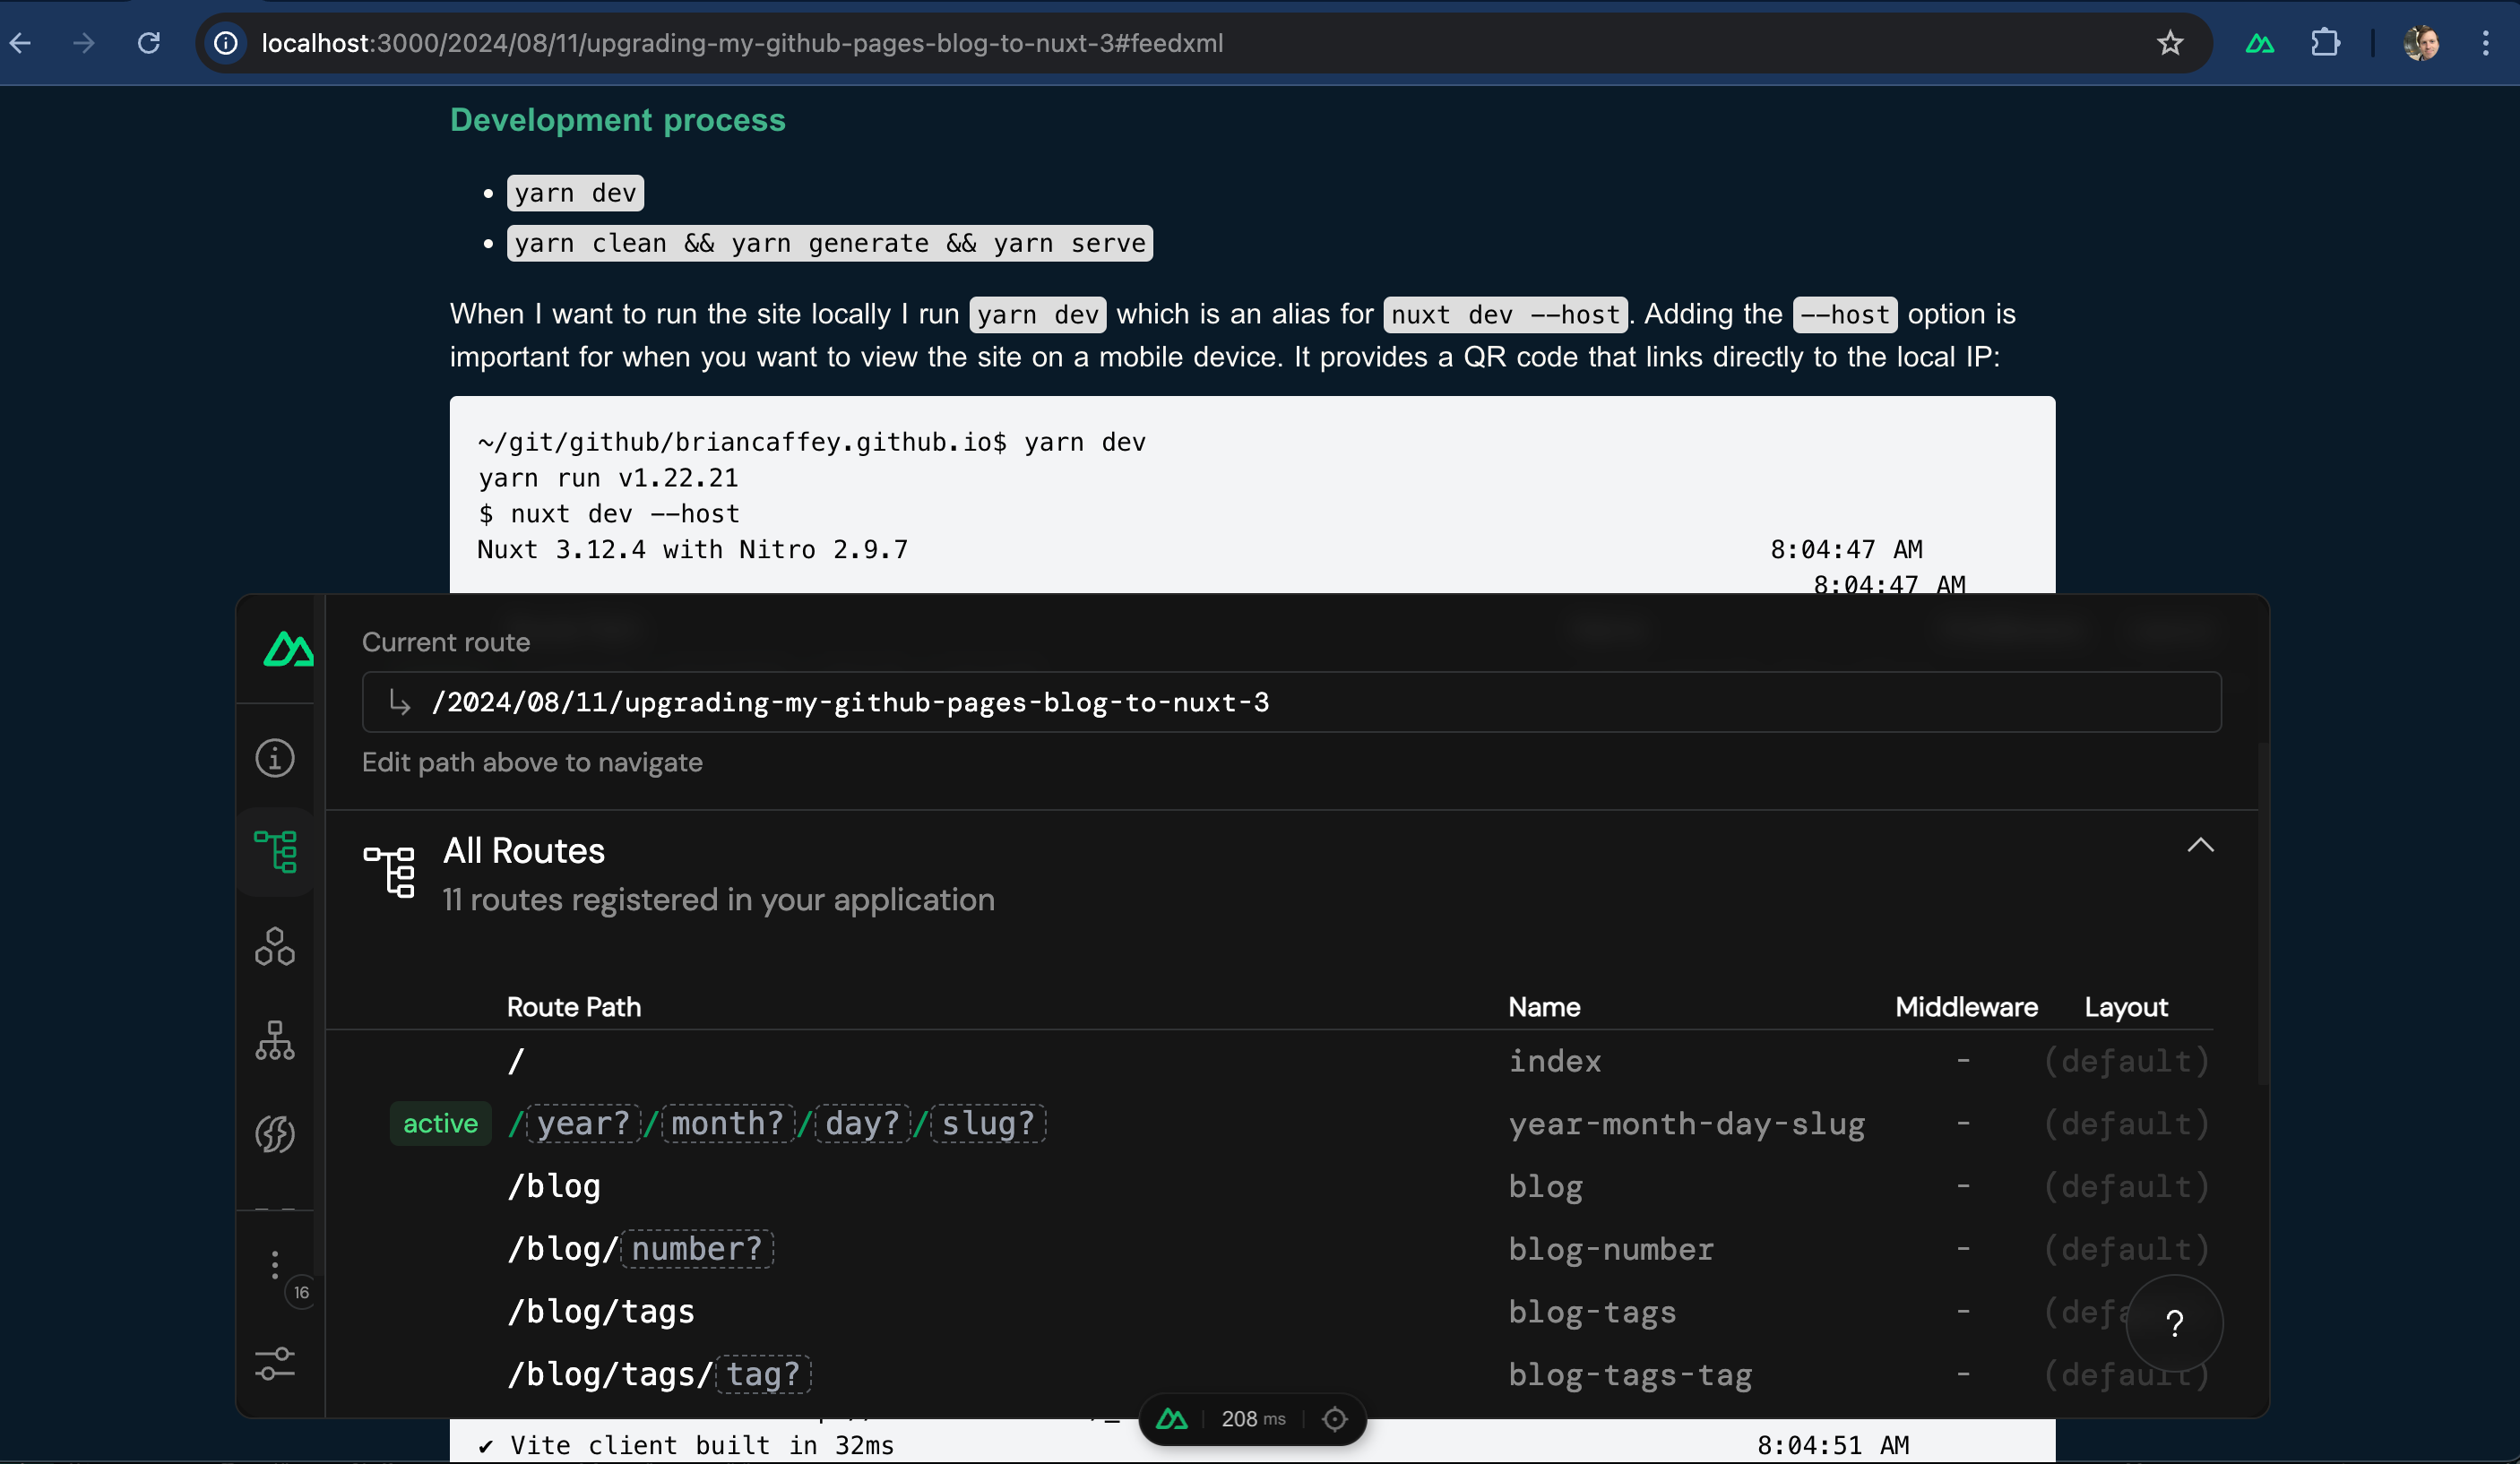Show more DevTools tabs (16)
Image resolution: width=2520 pixels, height=1464 pixels.
click(x=275, y=1265)
